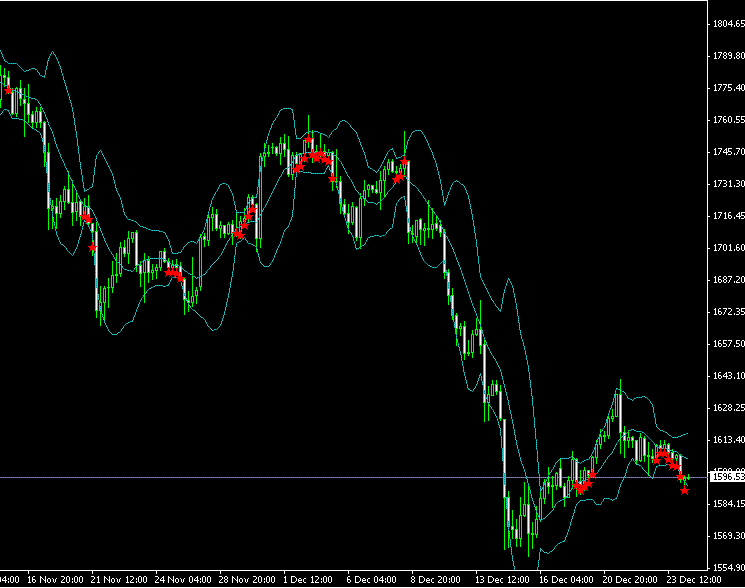Click the 1672.35 price axis label
745x588 pixels.
[729, 312]
